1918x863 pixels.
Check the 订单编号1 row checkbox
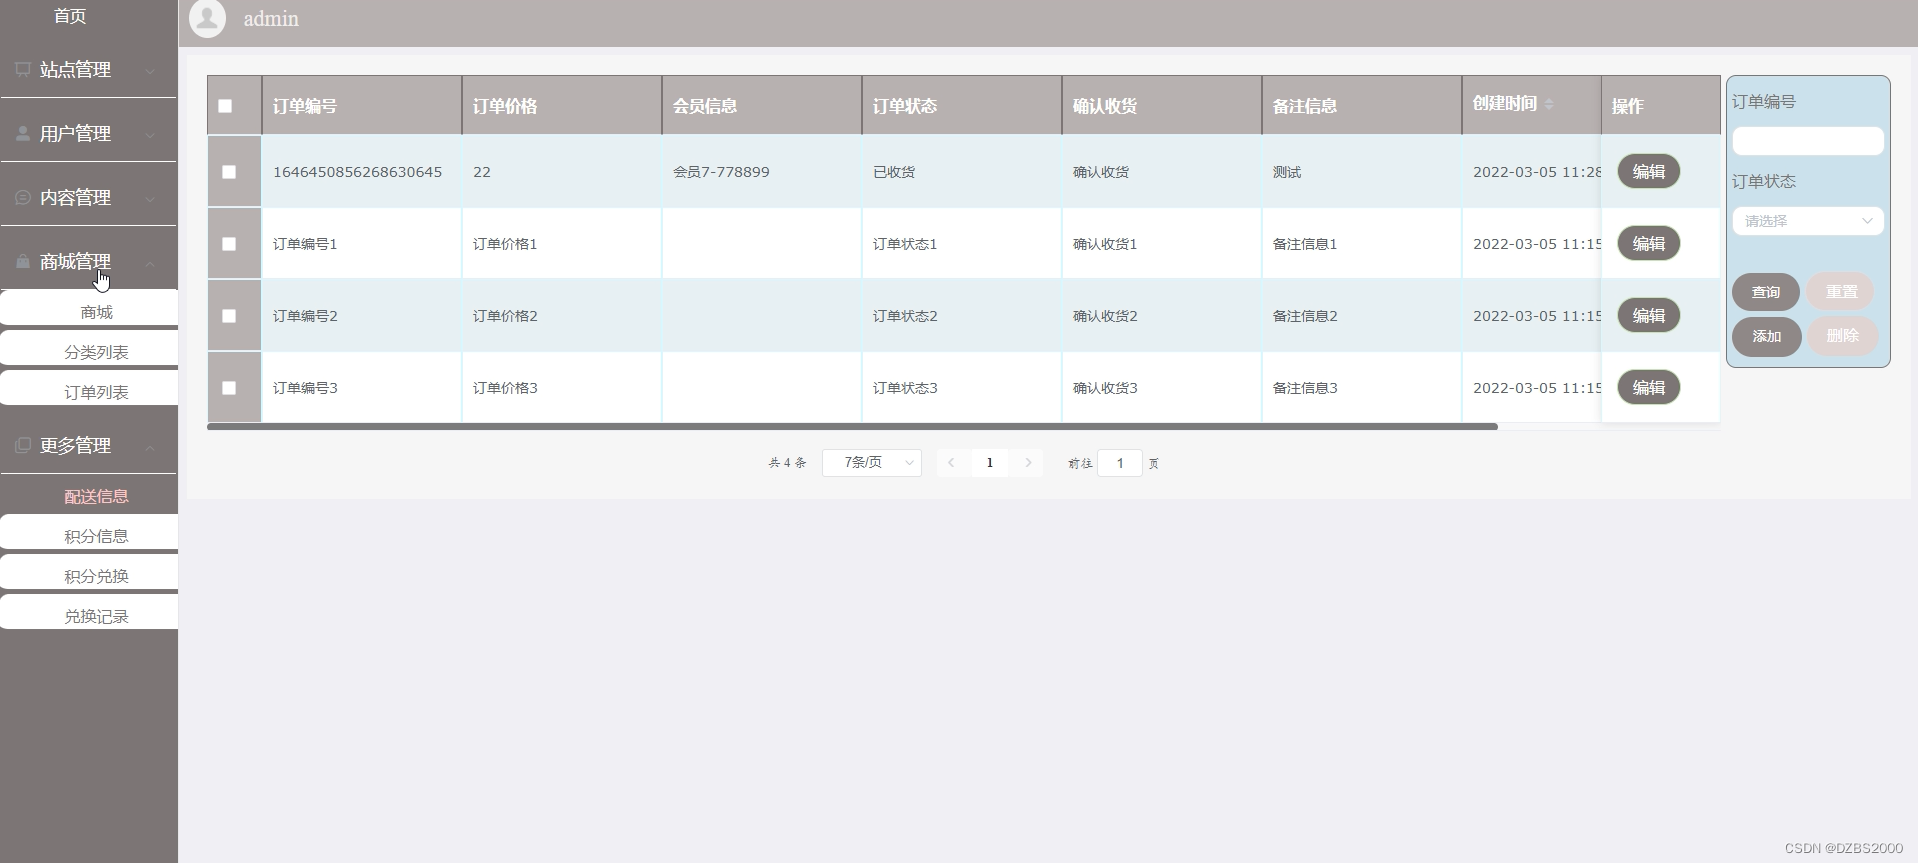point(229,244)
